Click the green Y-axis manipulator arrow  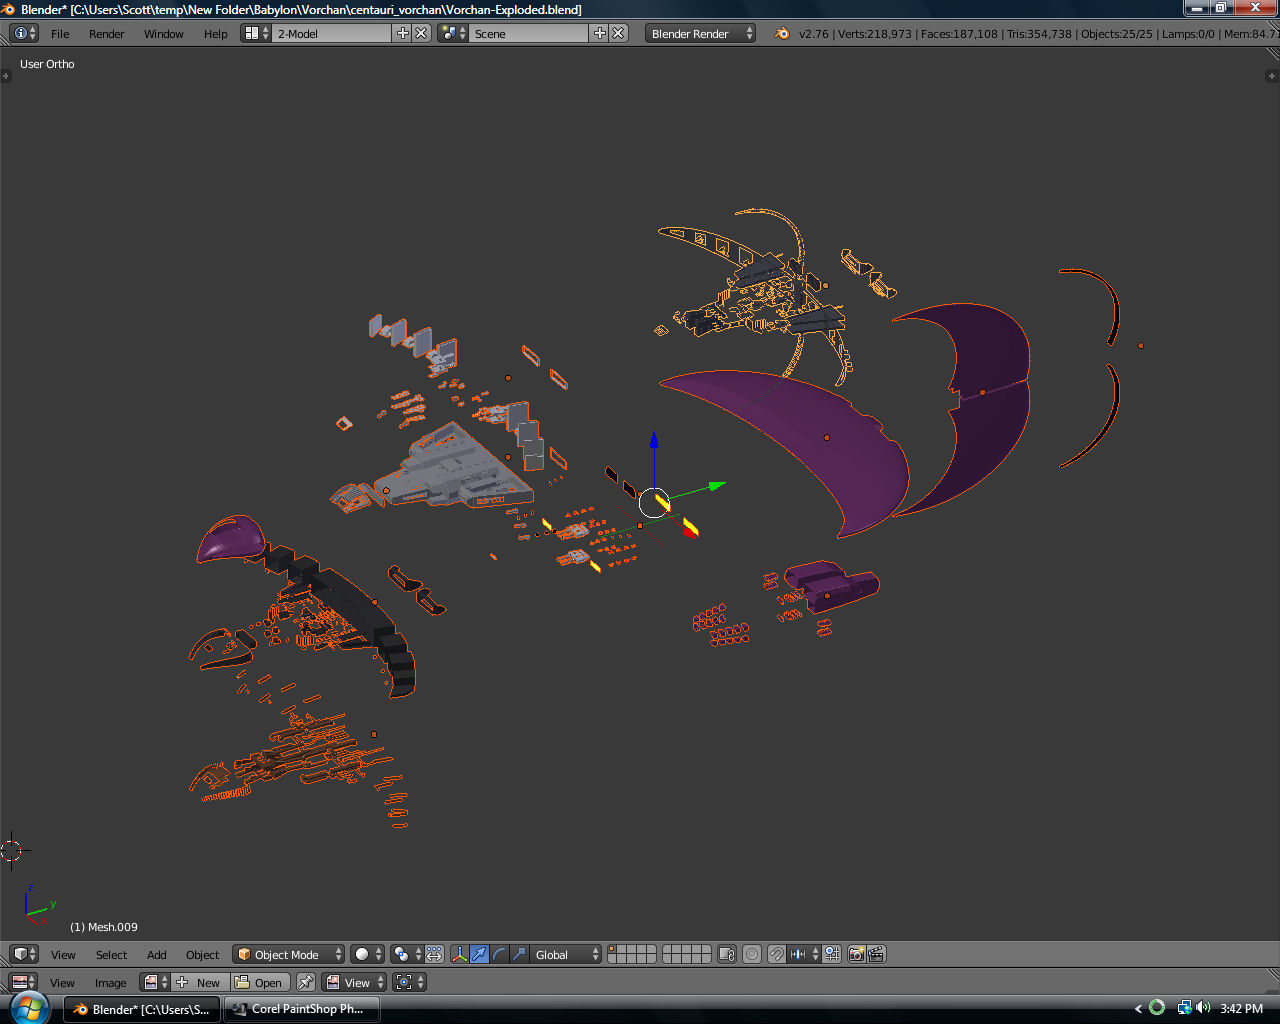715,487
